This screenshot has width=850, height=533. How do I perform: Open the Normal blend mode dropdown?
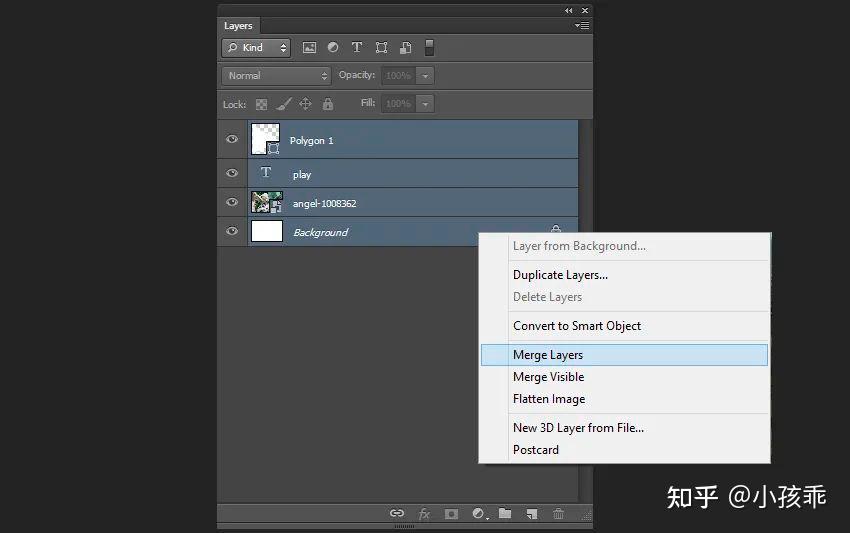coord(276,75)
